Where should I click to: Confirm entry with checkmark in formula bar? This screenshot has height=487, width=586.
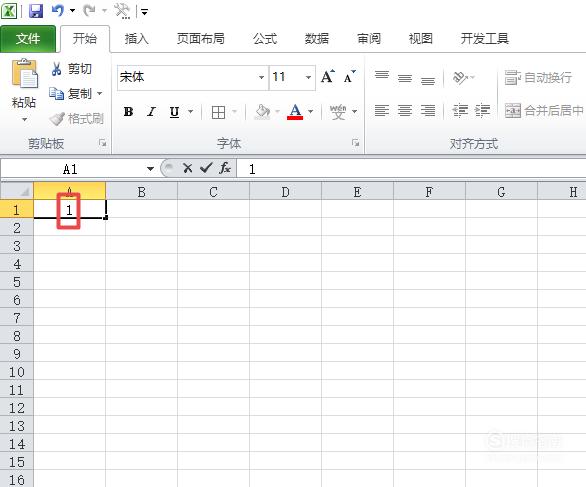click(206, 168)
